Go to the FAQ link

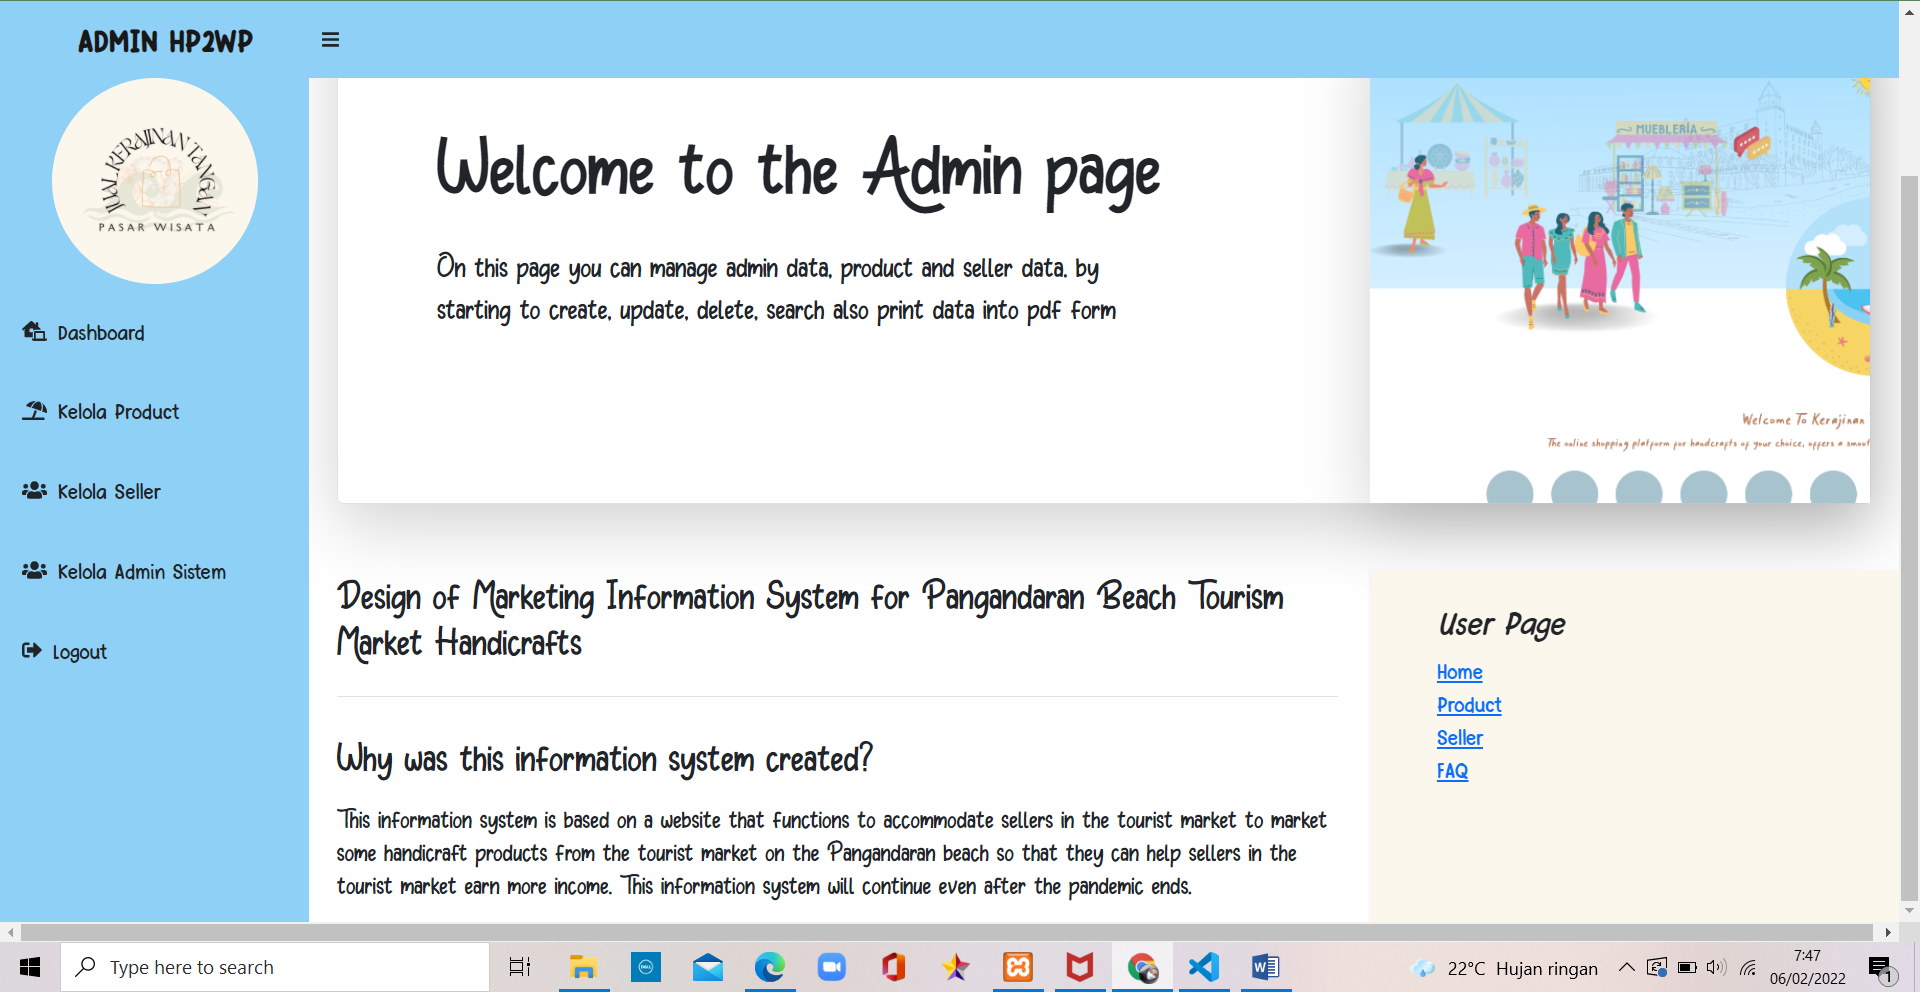1452,771
